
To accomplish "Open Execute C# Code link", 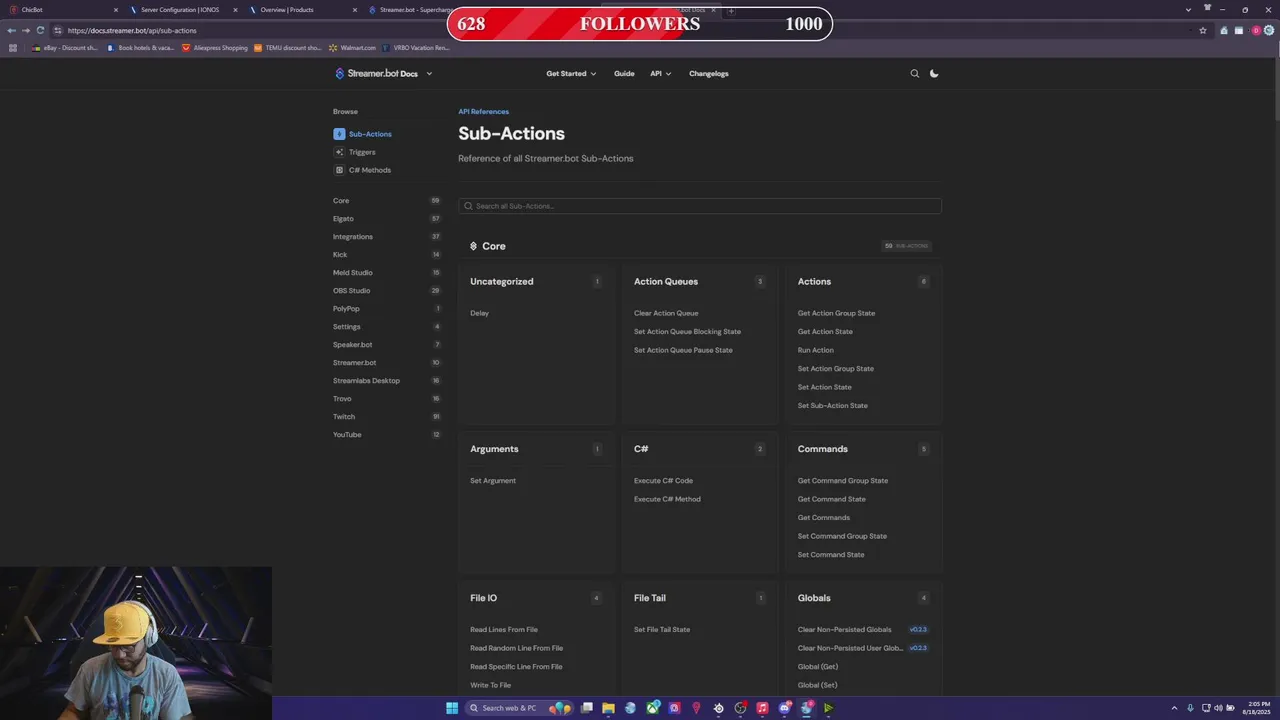I will coord(663,481).
